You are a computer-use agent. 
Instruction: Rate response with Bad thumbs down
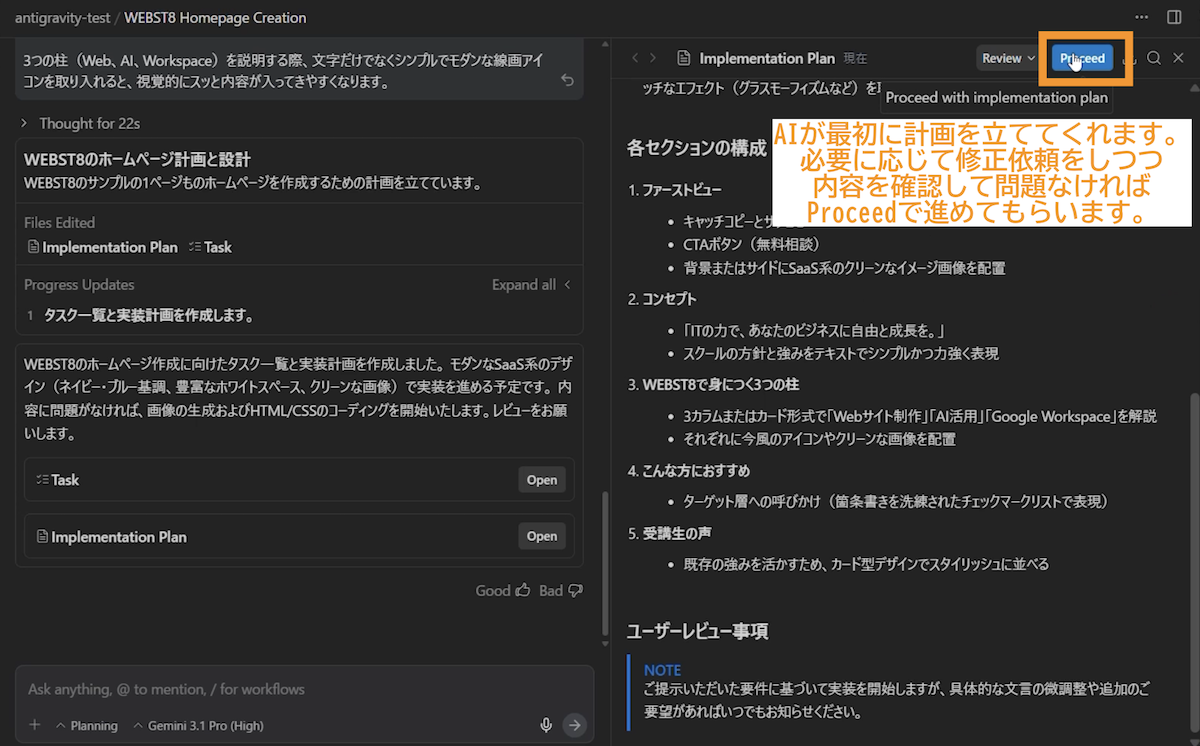560,591
